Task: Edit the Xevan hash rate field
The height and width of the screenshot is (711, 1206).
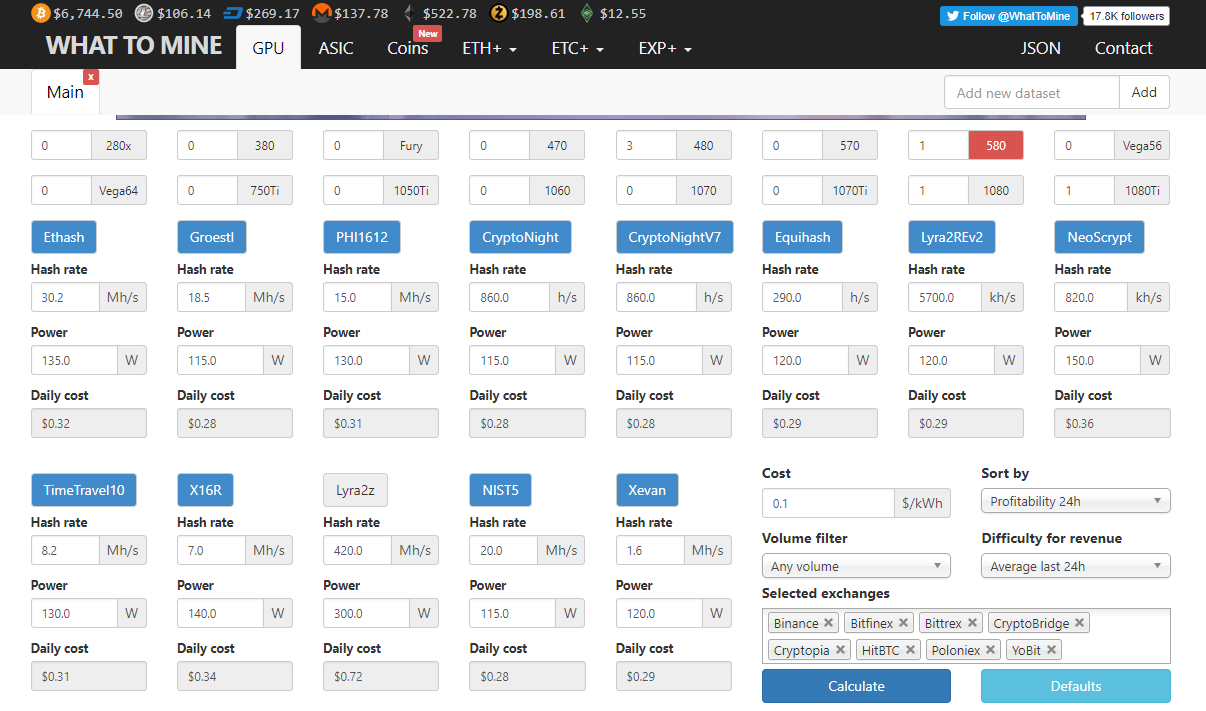Action: coord(650,550)
